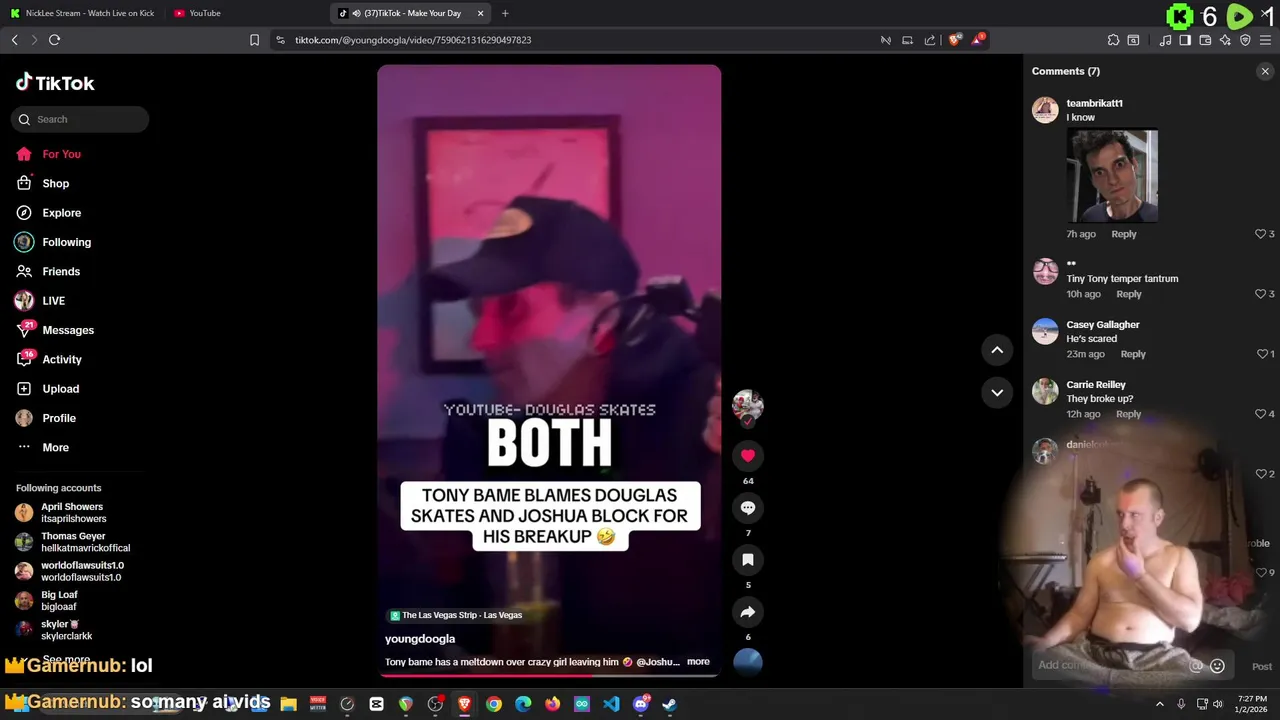Switch to the NickLee Stream Kick tab

[82, 13]
